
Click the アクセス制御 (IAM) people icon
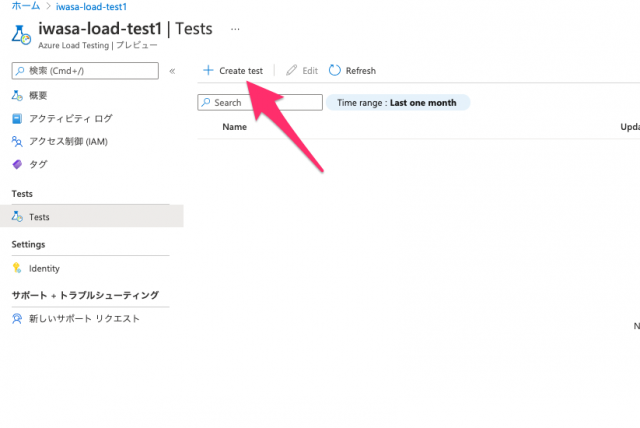pyautogui.click(x=17, y=142)
